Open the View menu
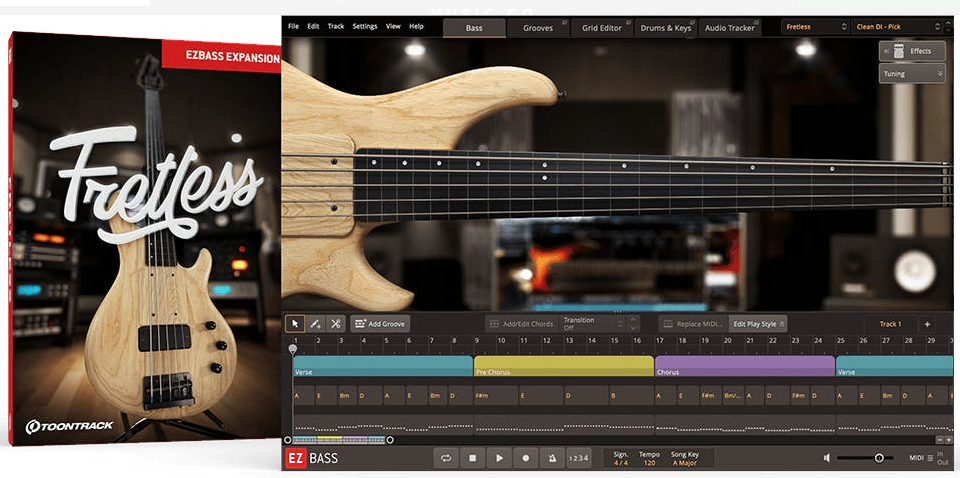Screen dimensions: 960x478 click(393, 26)
